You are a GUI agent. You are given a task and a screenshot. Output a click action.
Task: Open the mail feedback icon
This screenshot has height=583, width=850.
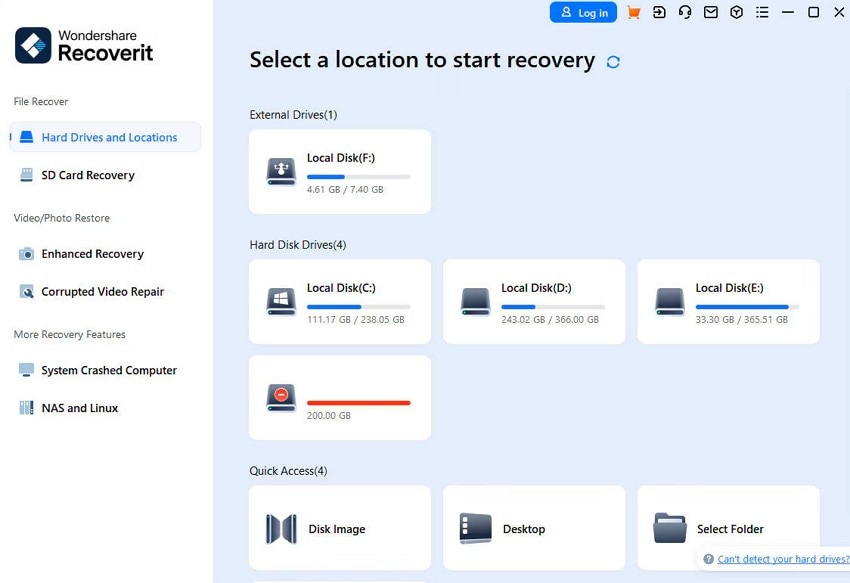pyautogui.click(x=711, y=12)
